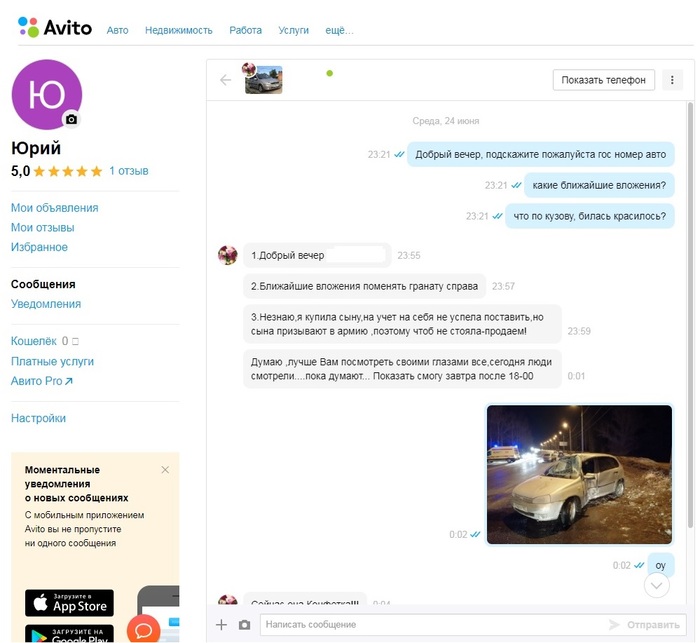Click the plus attachment icon

point(222,625)
